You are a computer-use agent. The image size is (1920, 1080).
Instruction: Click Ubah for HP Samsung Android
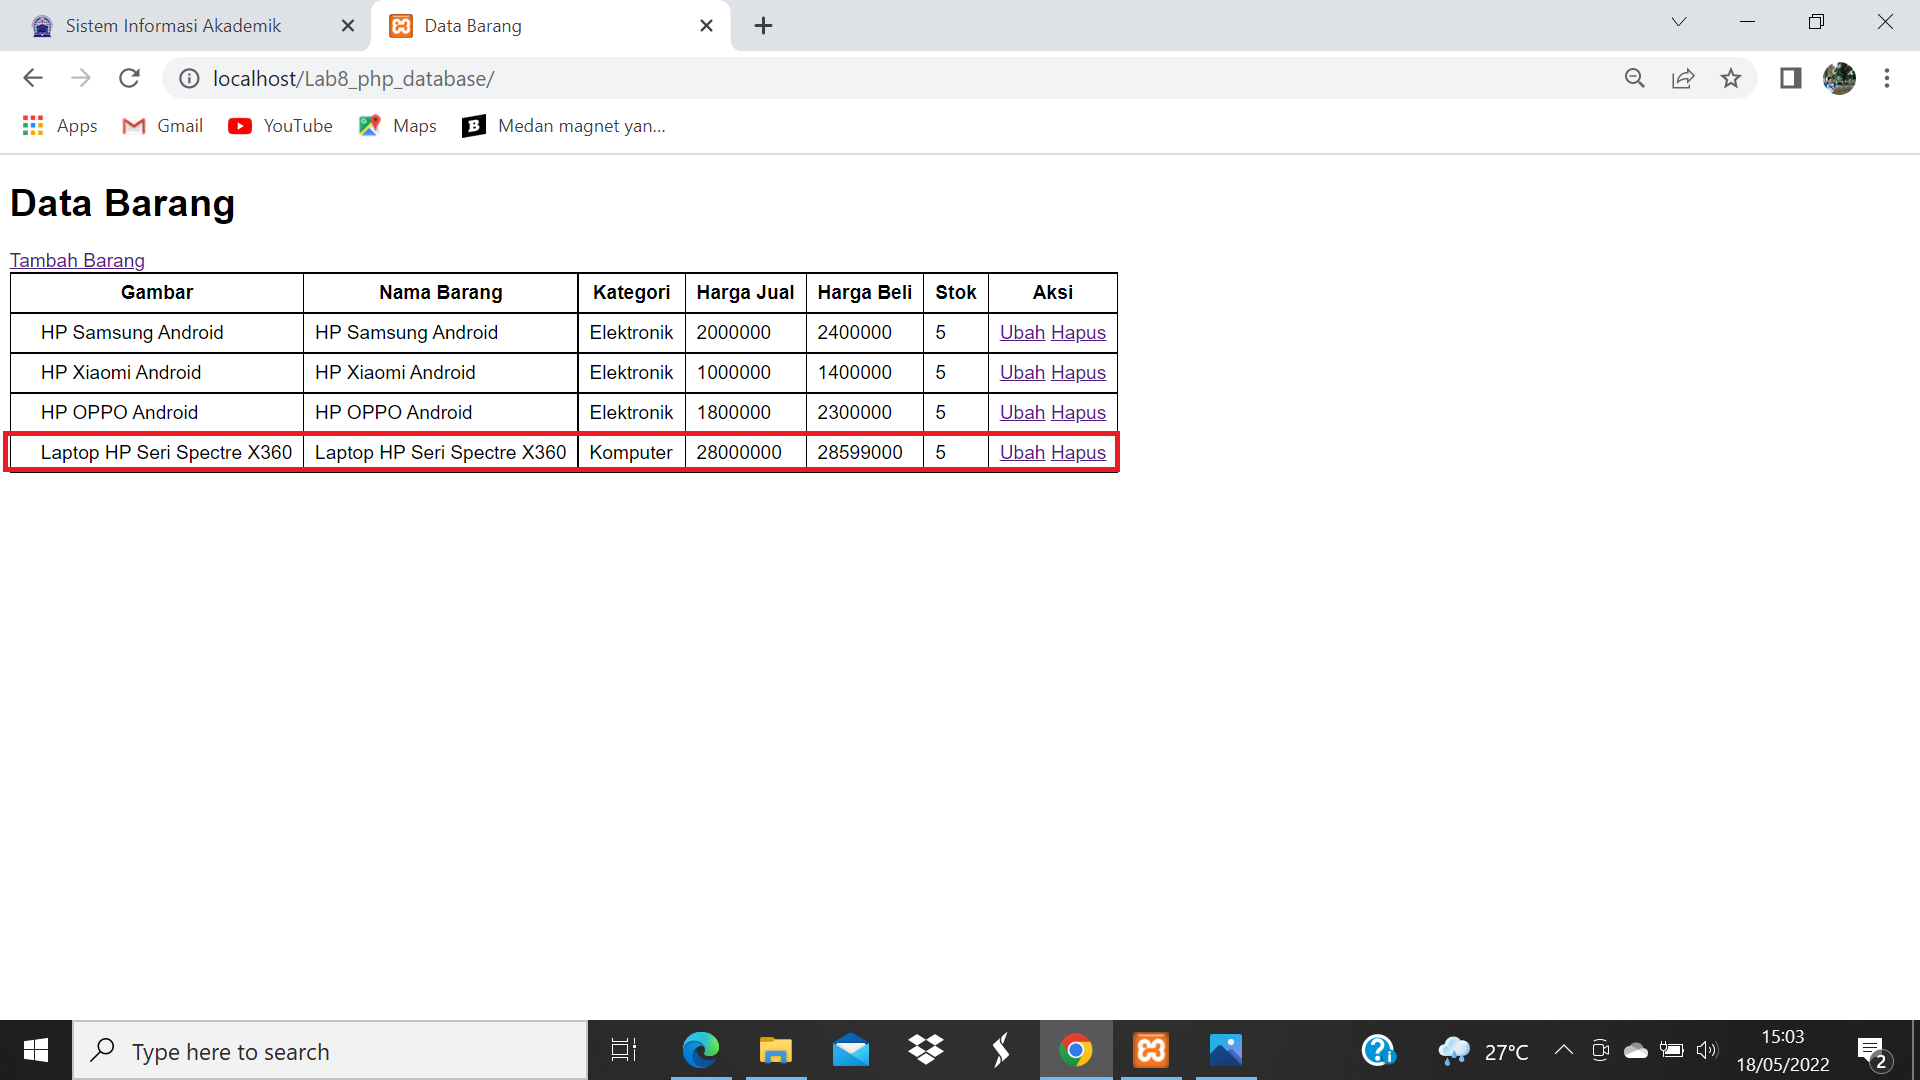tap(1021, 333)
